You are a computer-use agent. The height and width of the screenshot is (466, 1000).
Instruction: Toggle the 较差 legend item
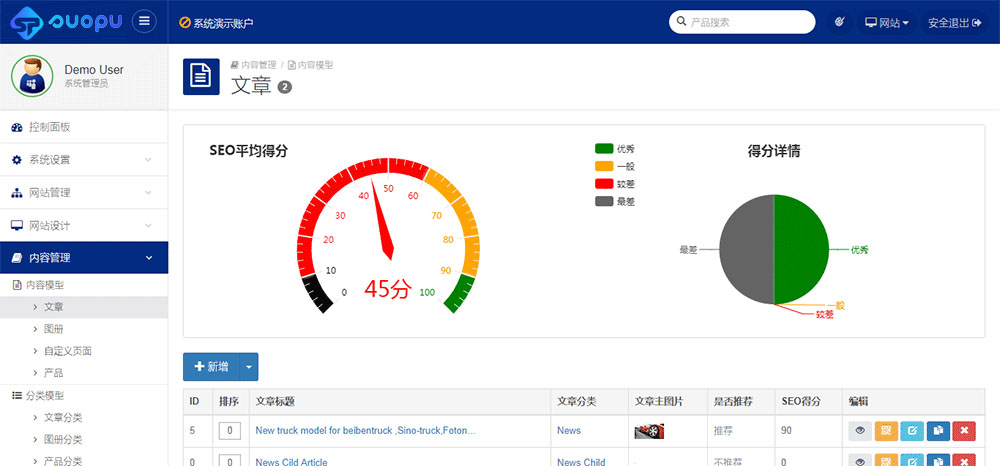click(x=614, y=184)
